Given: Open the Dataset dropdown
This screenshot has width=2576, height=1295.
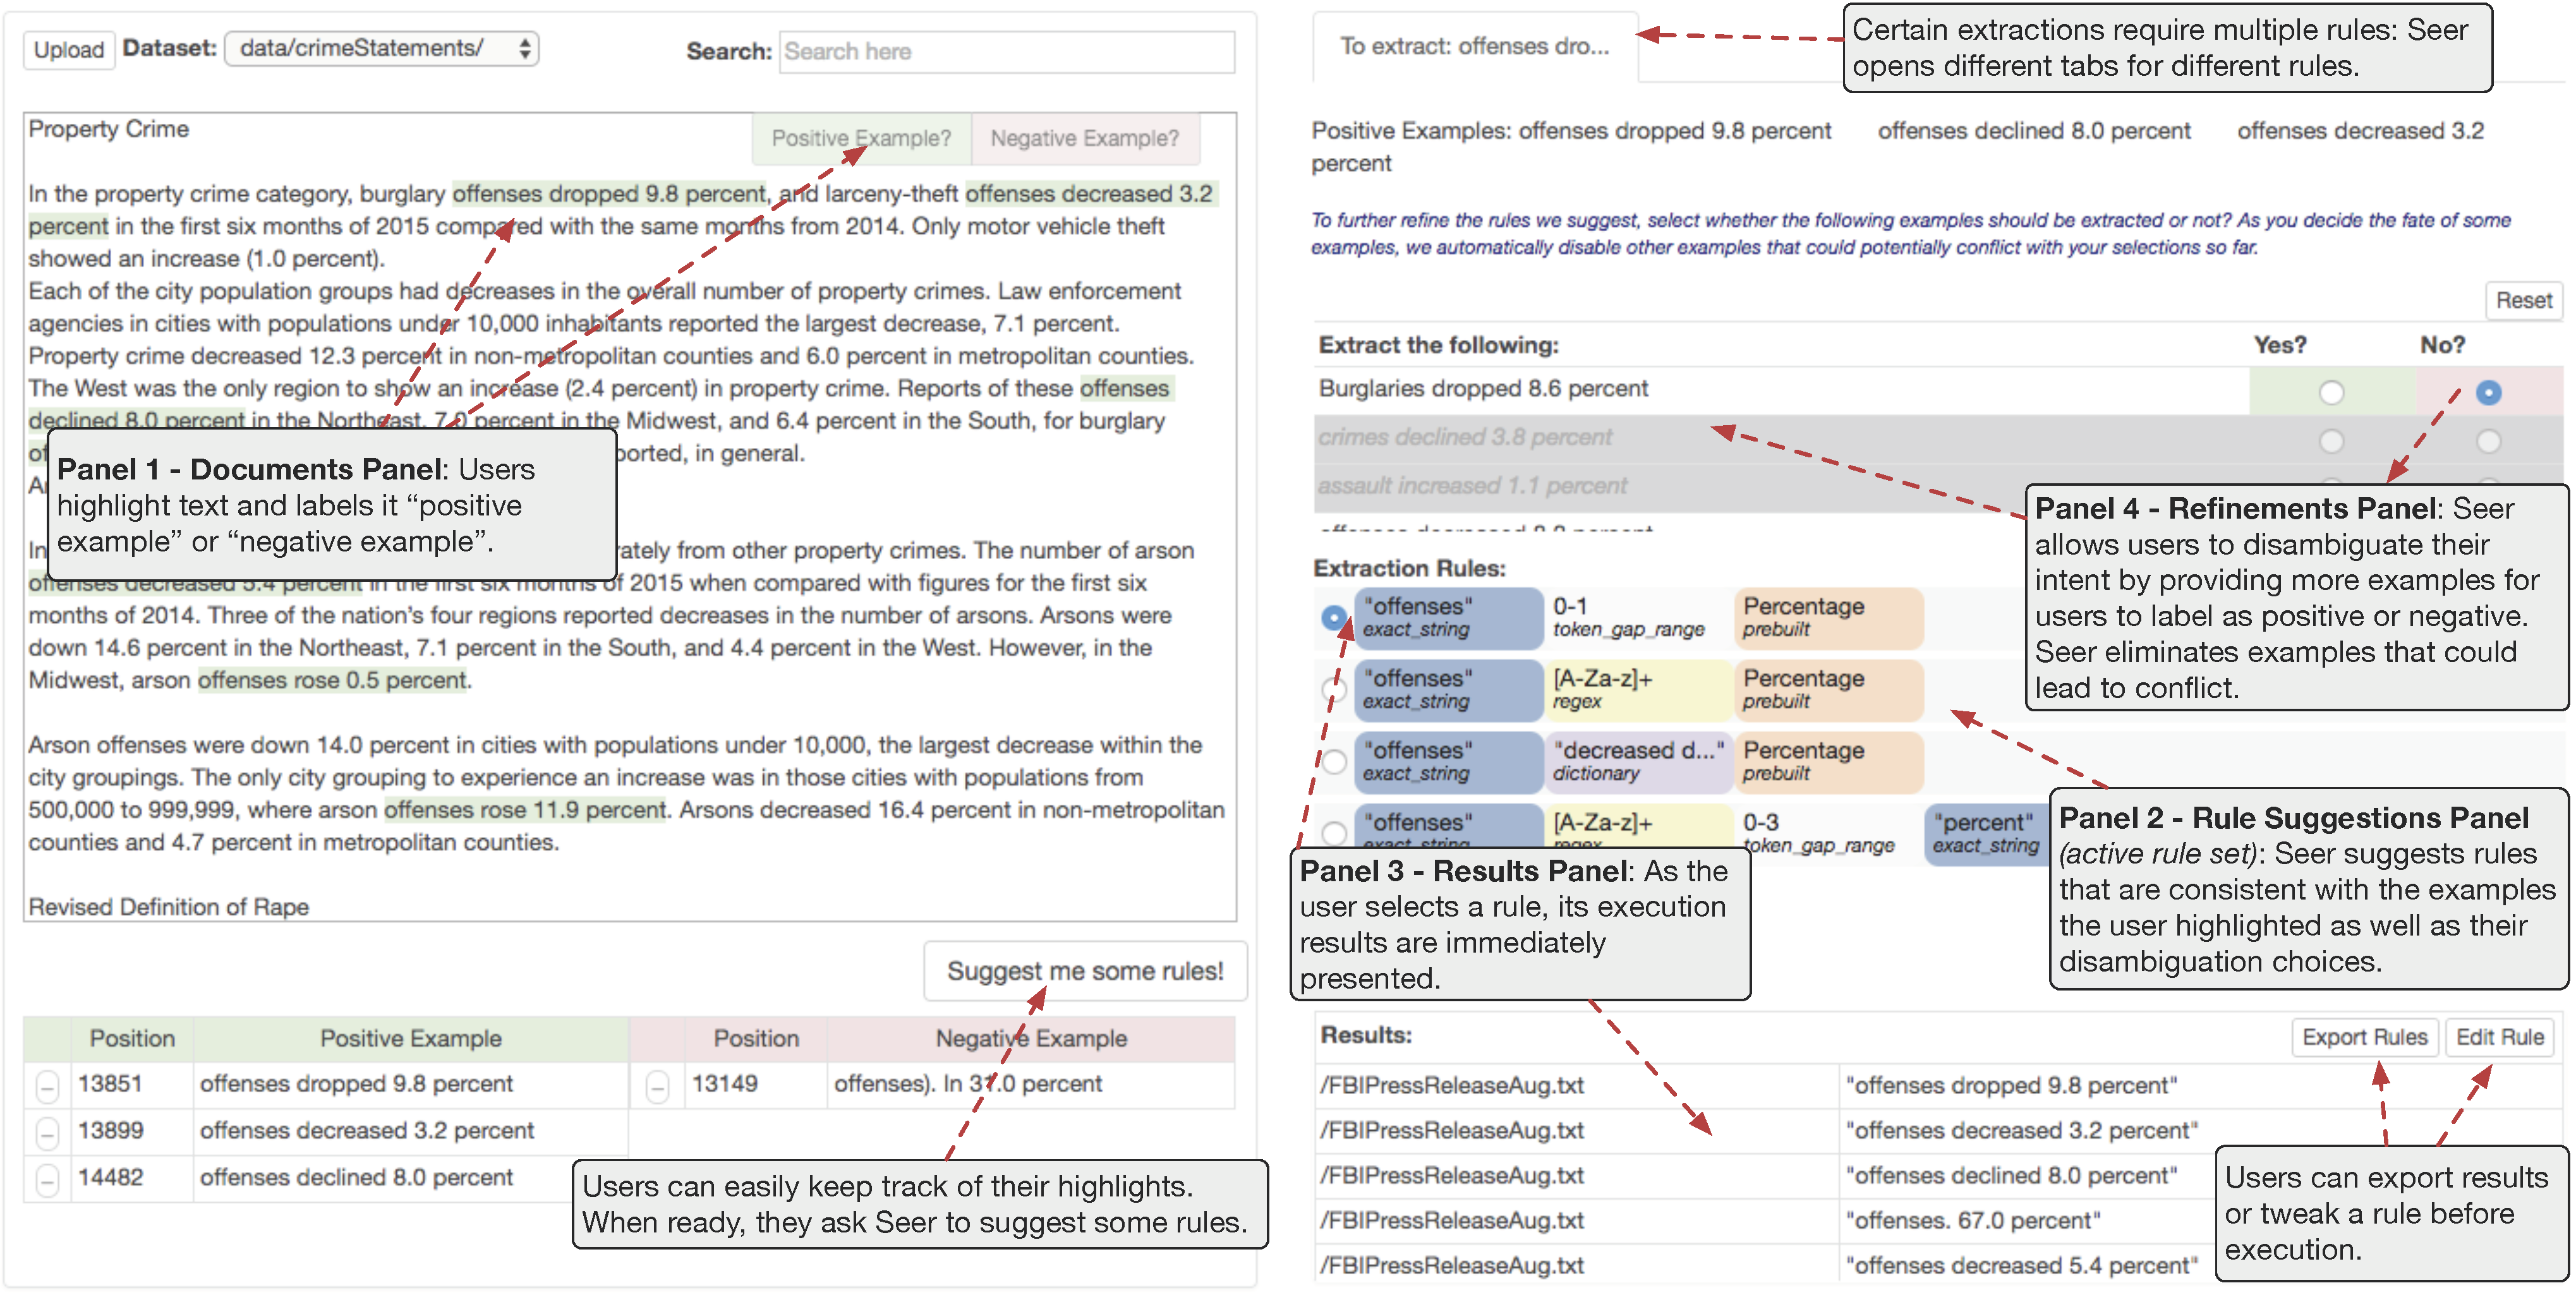Looking at the screenshot, I should click(x=382, y=48).
